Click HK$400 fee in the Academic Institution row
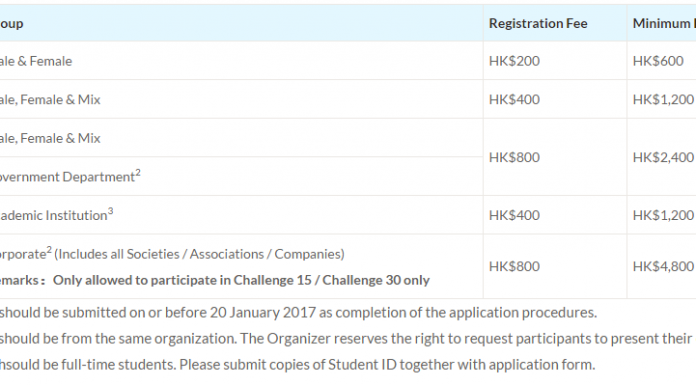The height and width of the screenshot is (385, 696). tap(514, 215)
